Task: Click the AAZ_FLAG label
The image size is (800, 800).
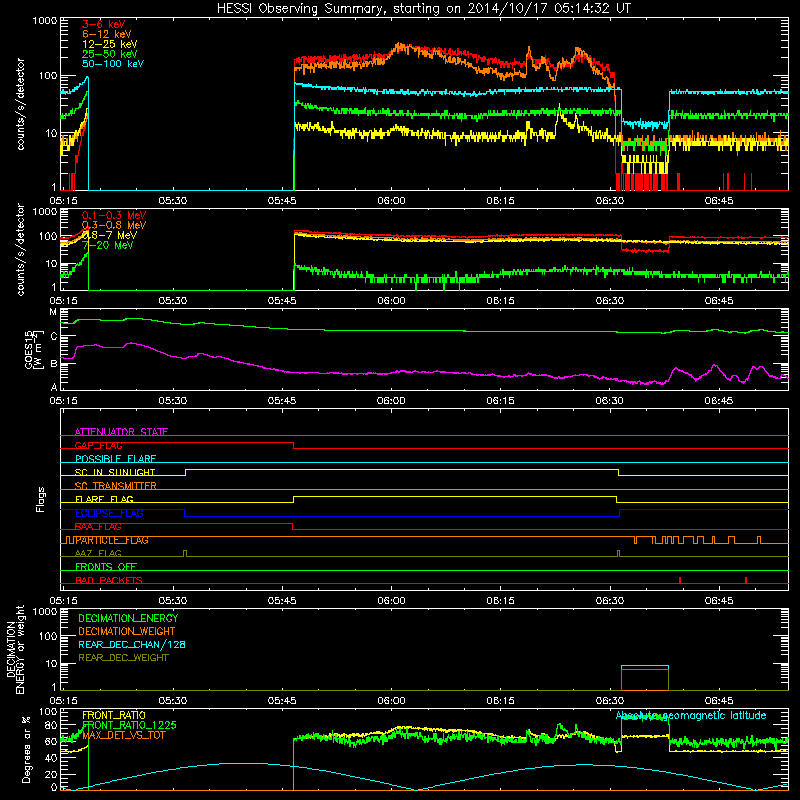Action: pos(98,553)
